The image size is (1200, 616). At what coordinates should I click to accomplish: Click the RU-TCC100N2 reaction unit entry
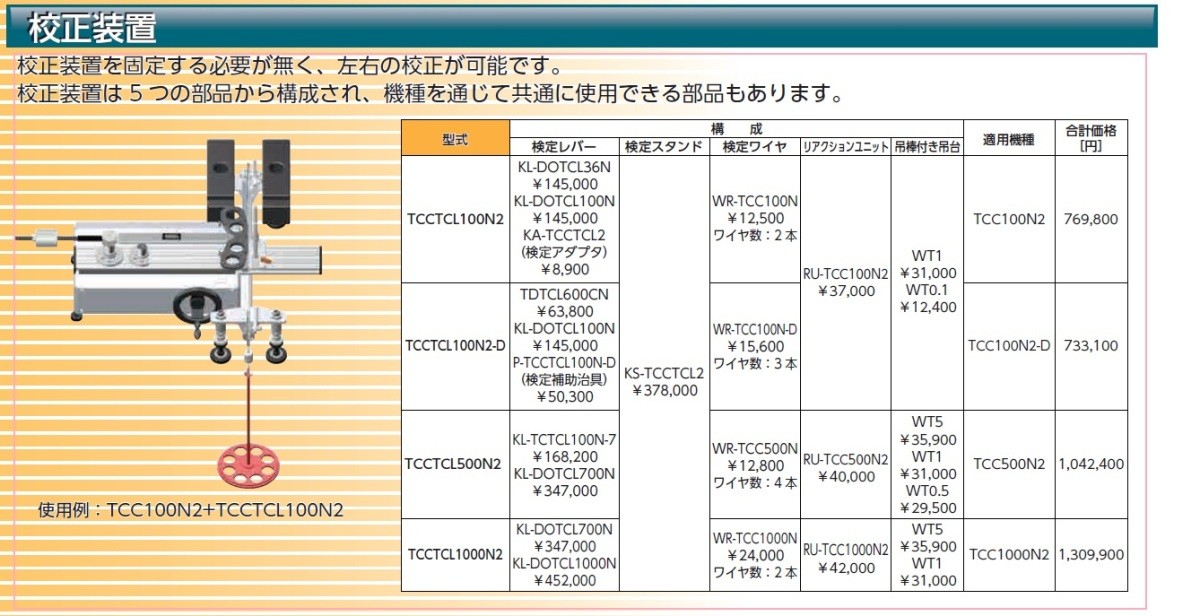pos(846,273)
